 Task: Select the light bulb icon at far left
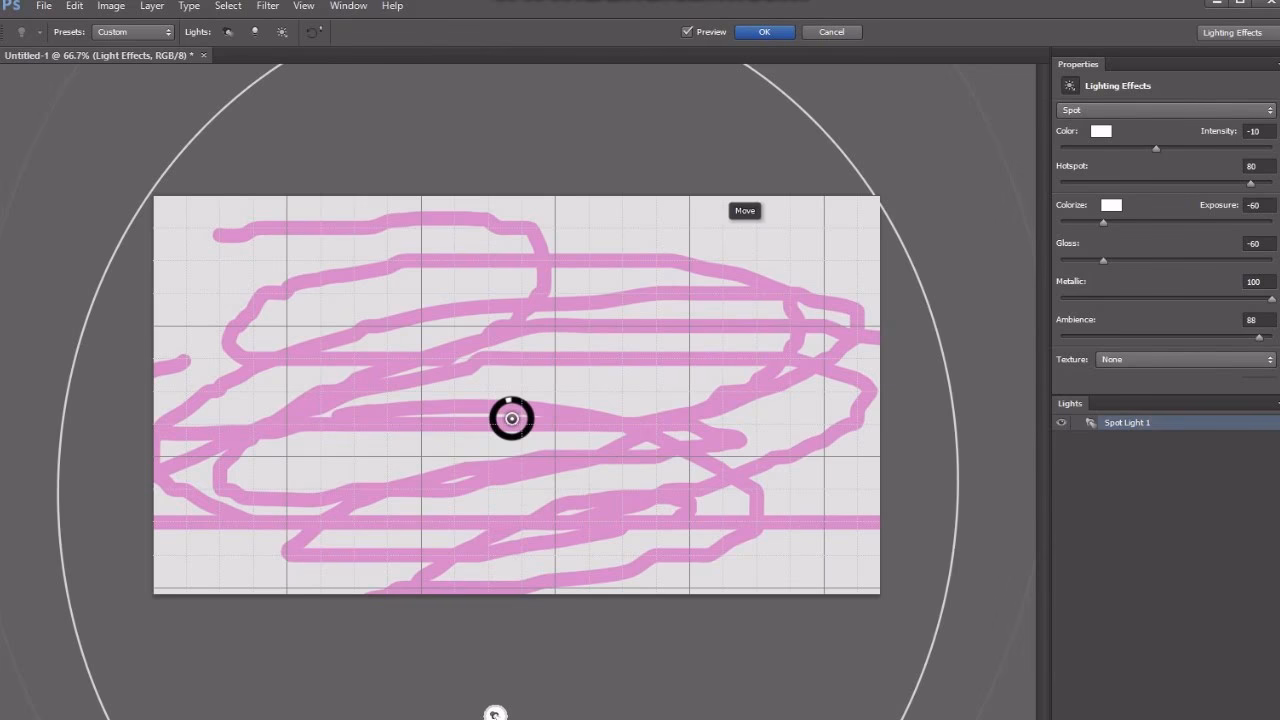22,32
